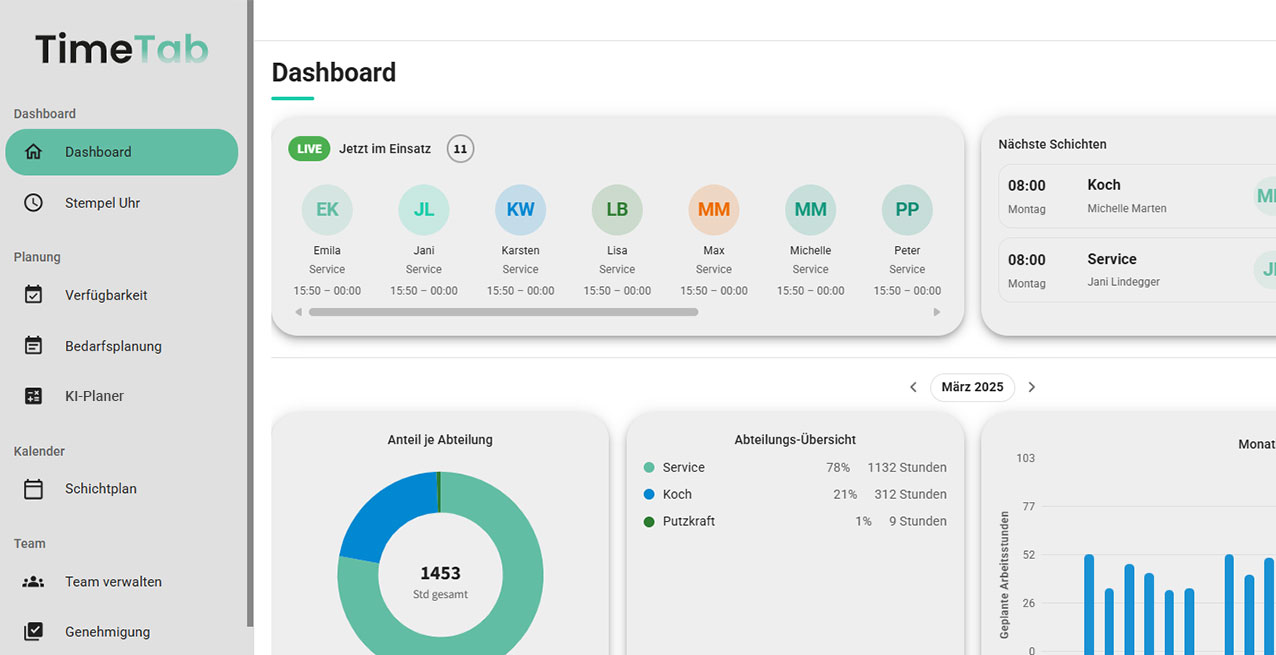This screenshot has width=1276, height=655.
Task: Open the Schichtplan menu item
Action: click(x=101, y=489)
